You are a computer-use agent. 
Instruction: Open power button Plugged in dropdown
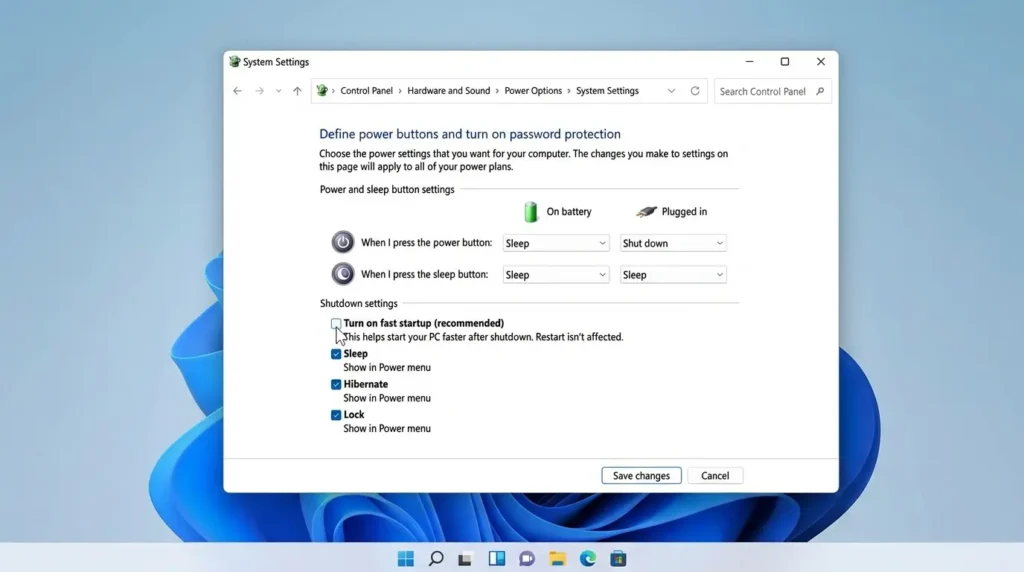pos(673,243)
